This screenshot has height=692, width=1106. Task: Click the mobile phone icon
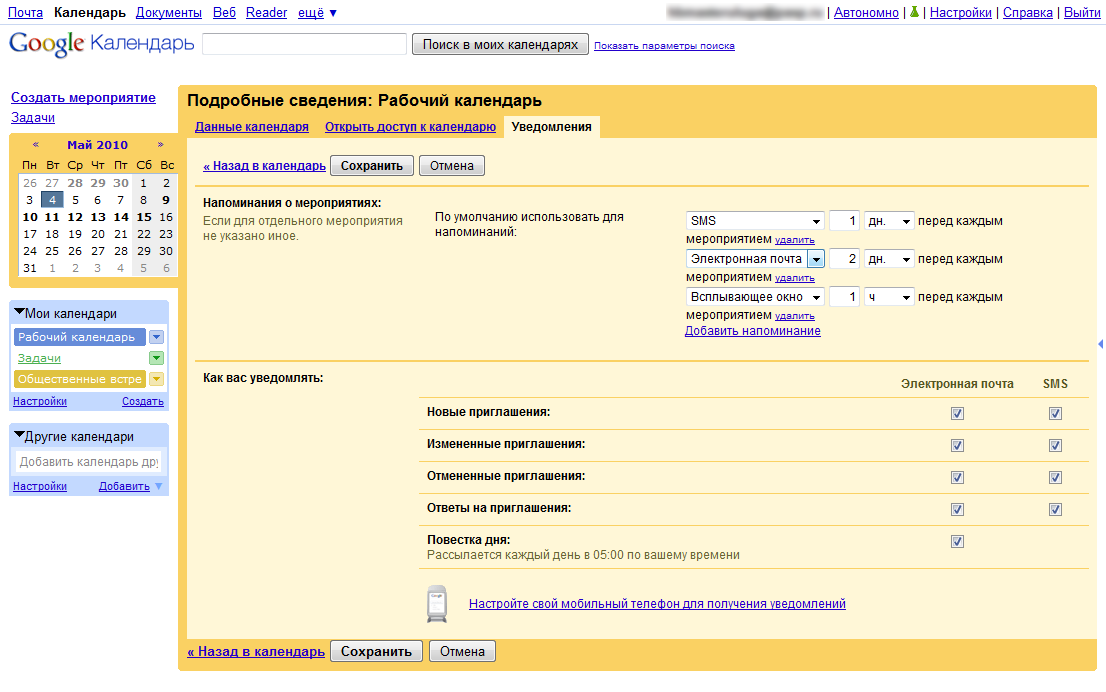[x=436, y=604]
